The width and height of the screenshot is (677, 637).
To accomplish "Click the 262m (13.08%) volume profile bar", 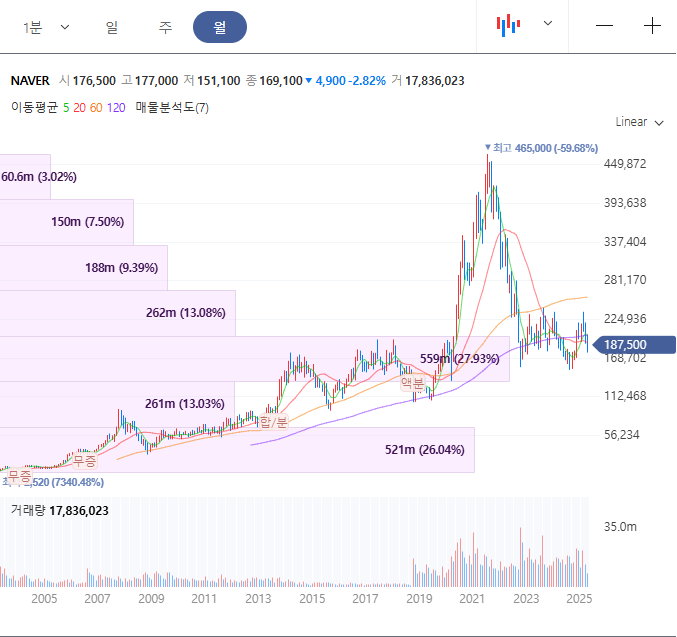I will [x=118, y=313].
